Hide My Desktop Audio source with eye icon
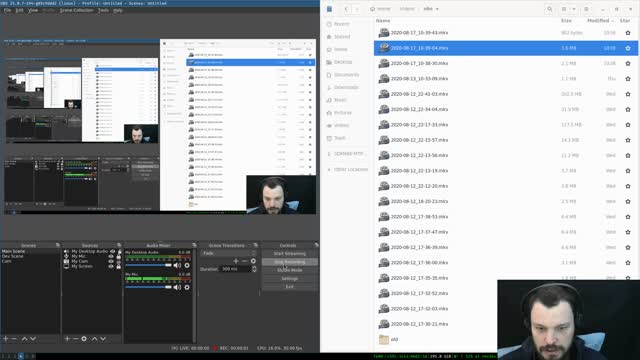Image resolution: width=640 pixels, height=360 pixels. 112,251
